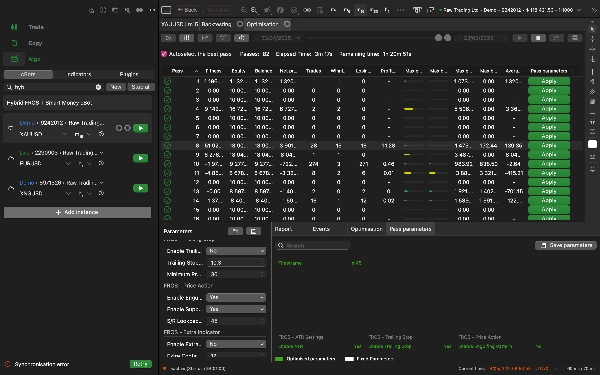This screenshot has height=375, width=600.
Task: Click the status checkmark of pass 1
Action: coord(167,81)
